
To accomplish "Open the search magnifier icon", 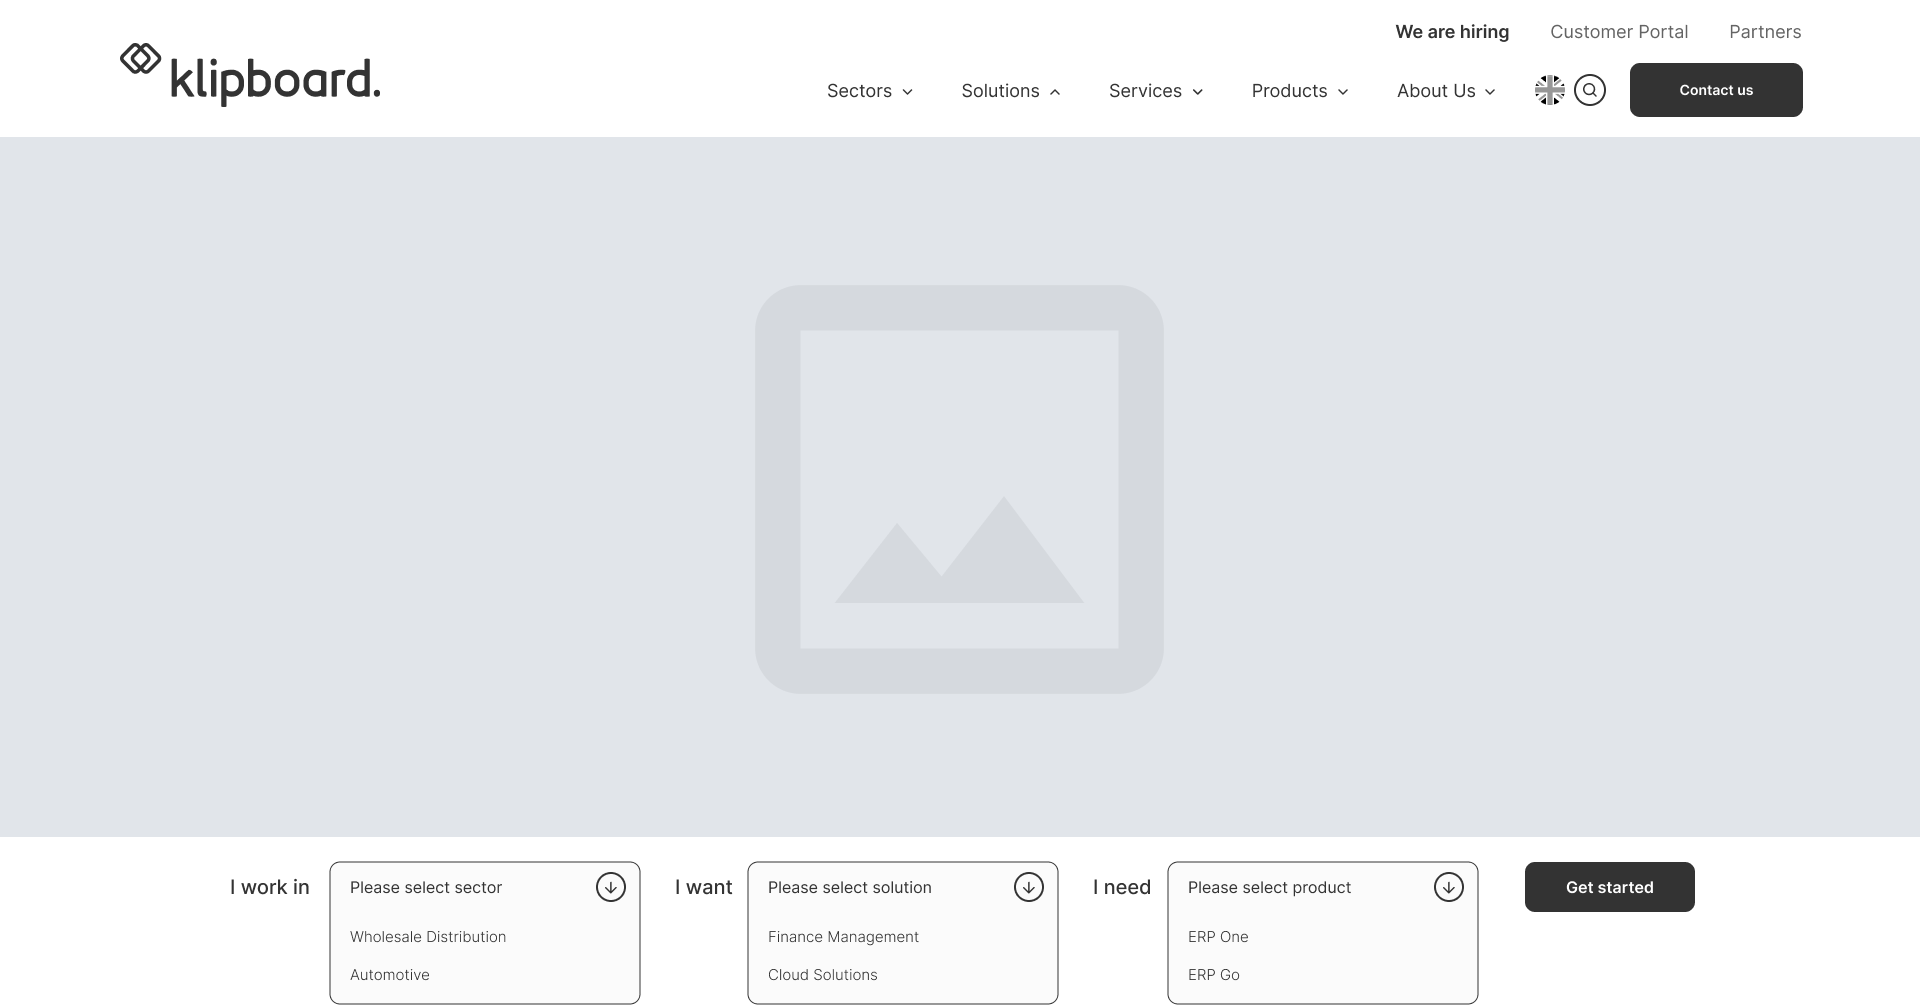I will [x=1589, y=90].
